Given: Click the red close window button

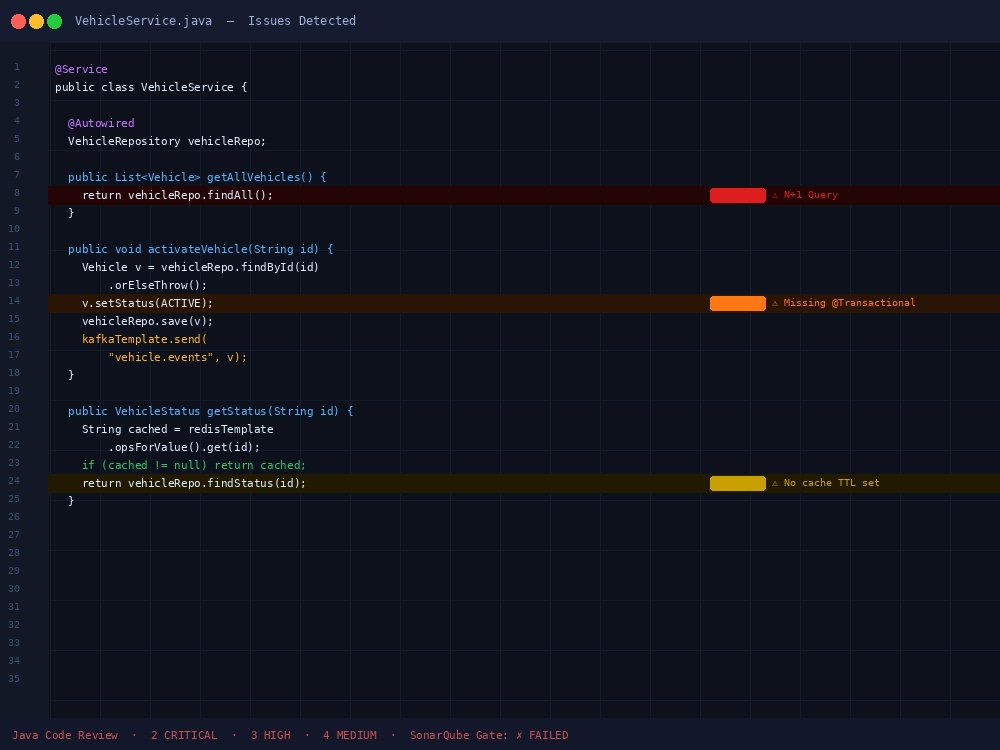Looking at the screenshot, I should coord(18,21).
